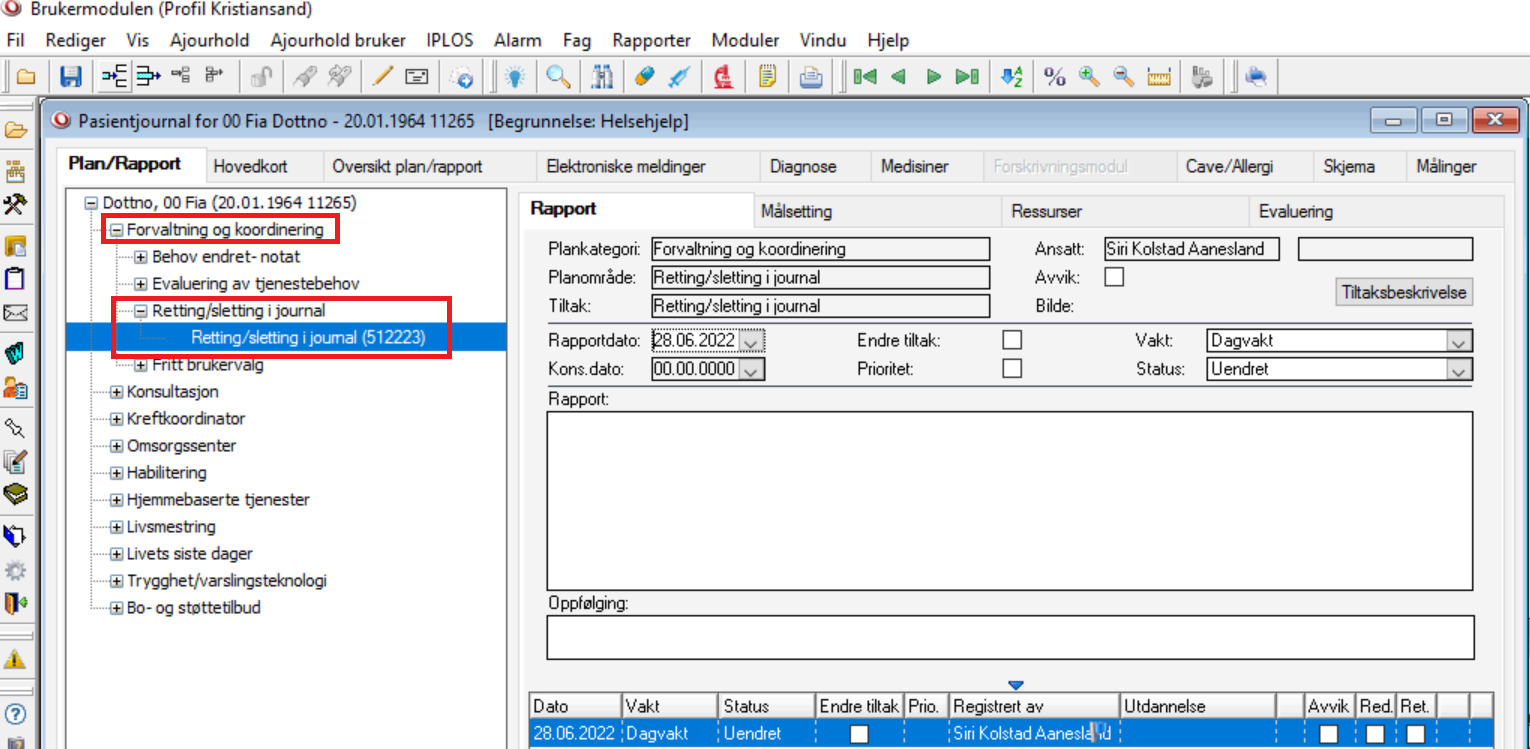Open the Rapporter menu

651,41
